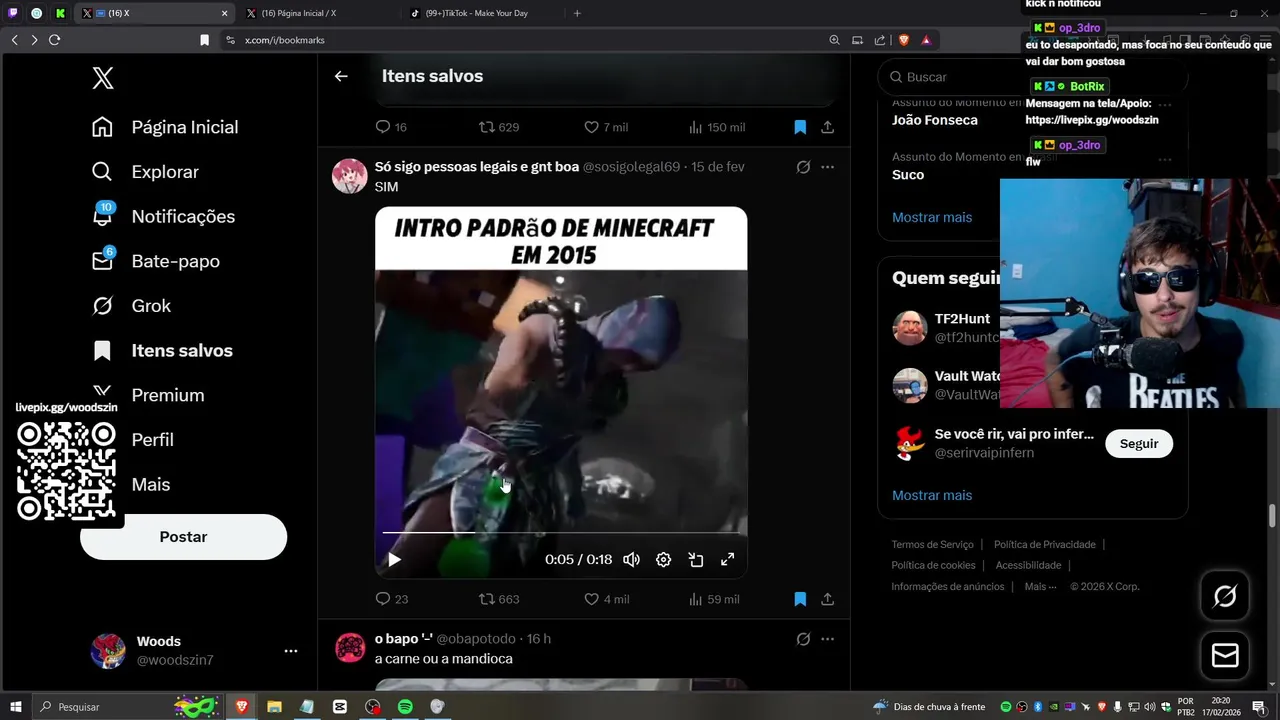Open the X logo home link
This screenshot has width=1280, height=720.
tap(103, 77)
